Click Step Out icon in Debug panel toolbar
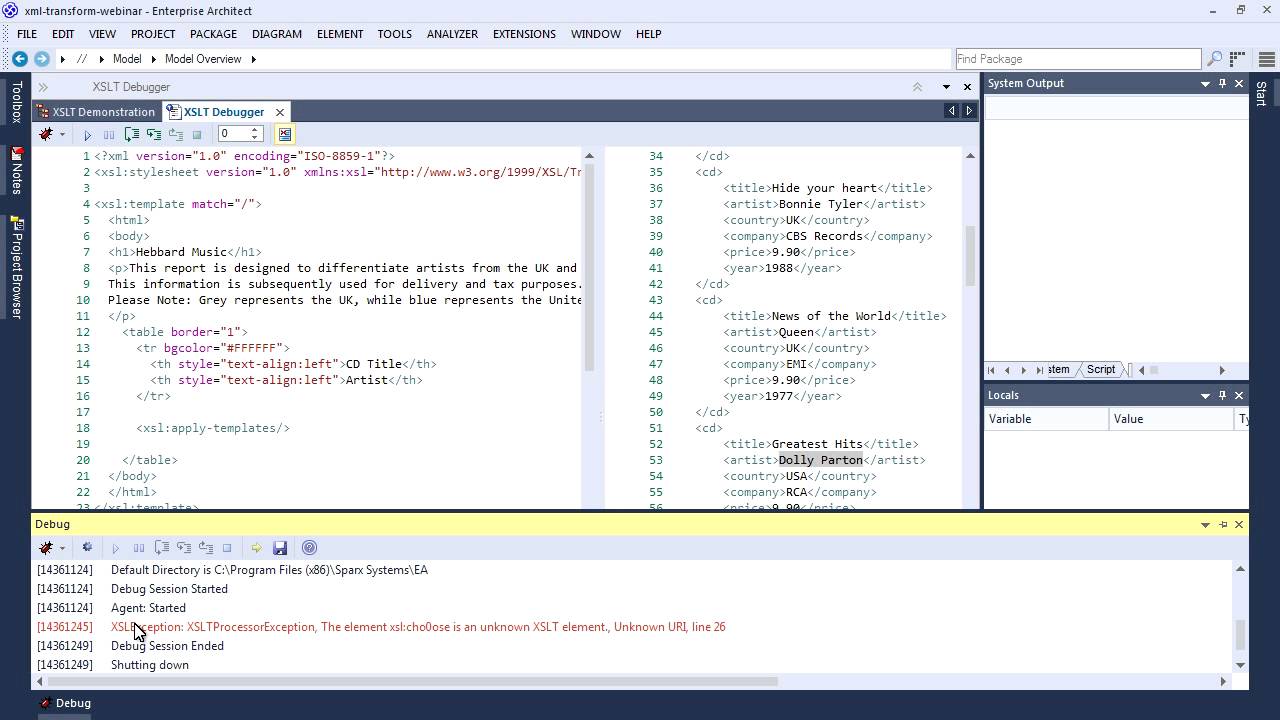 click(x=206, y=548)
